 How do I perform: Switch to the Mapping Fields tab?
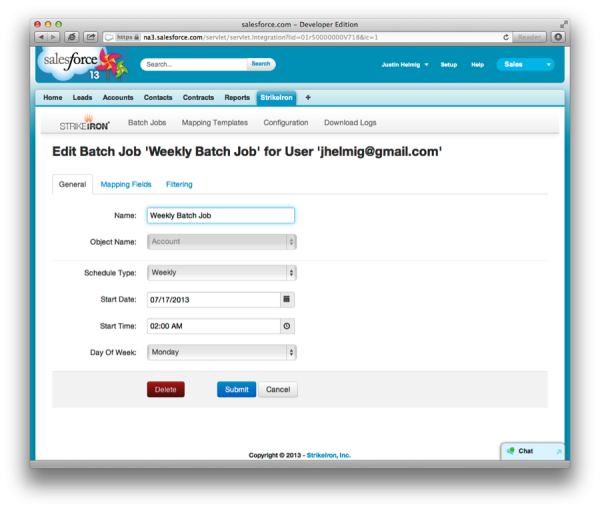click(126, 184)
